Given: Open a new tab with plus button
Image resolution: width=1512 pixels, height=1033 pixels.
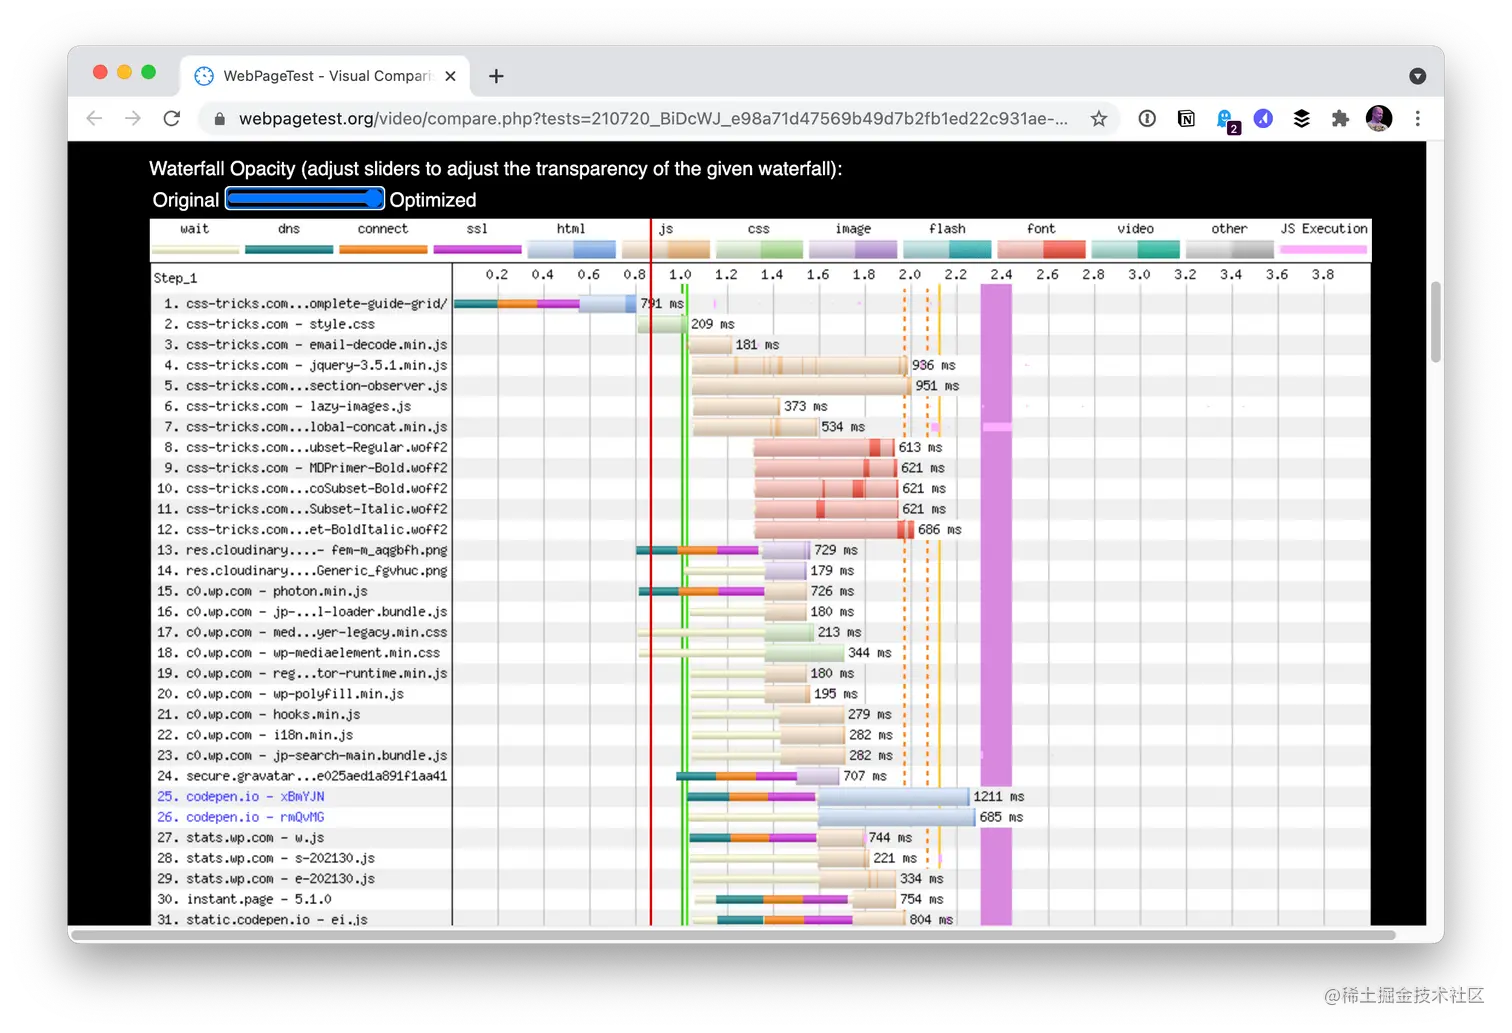Looking at the screenshot, I should (496, 76).
